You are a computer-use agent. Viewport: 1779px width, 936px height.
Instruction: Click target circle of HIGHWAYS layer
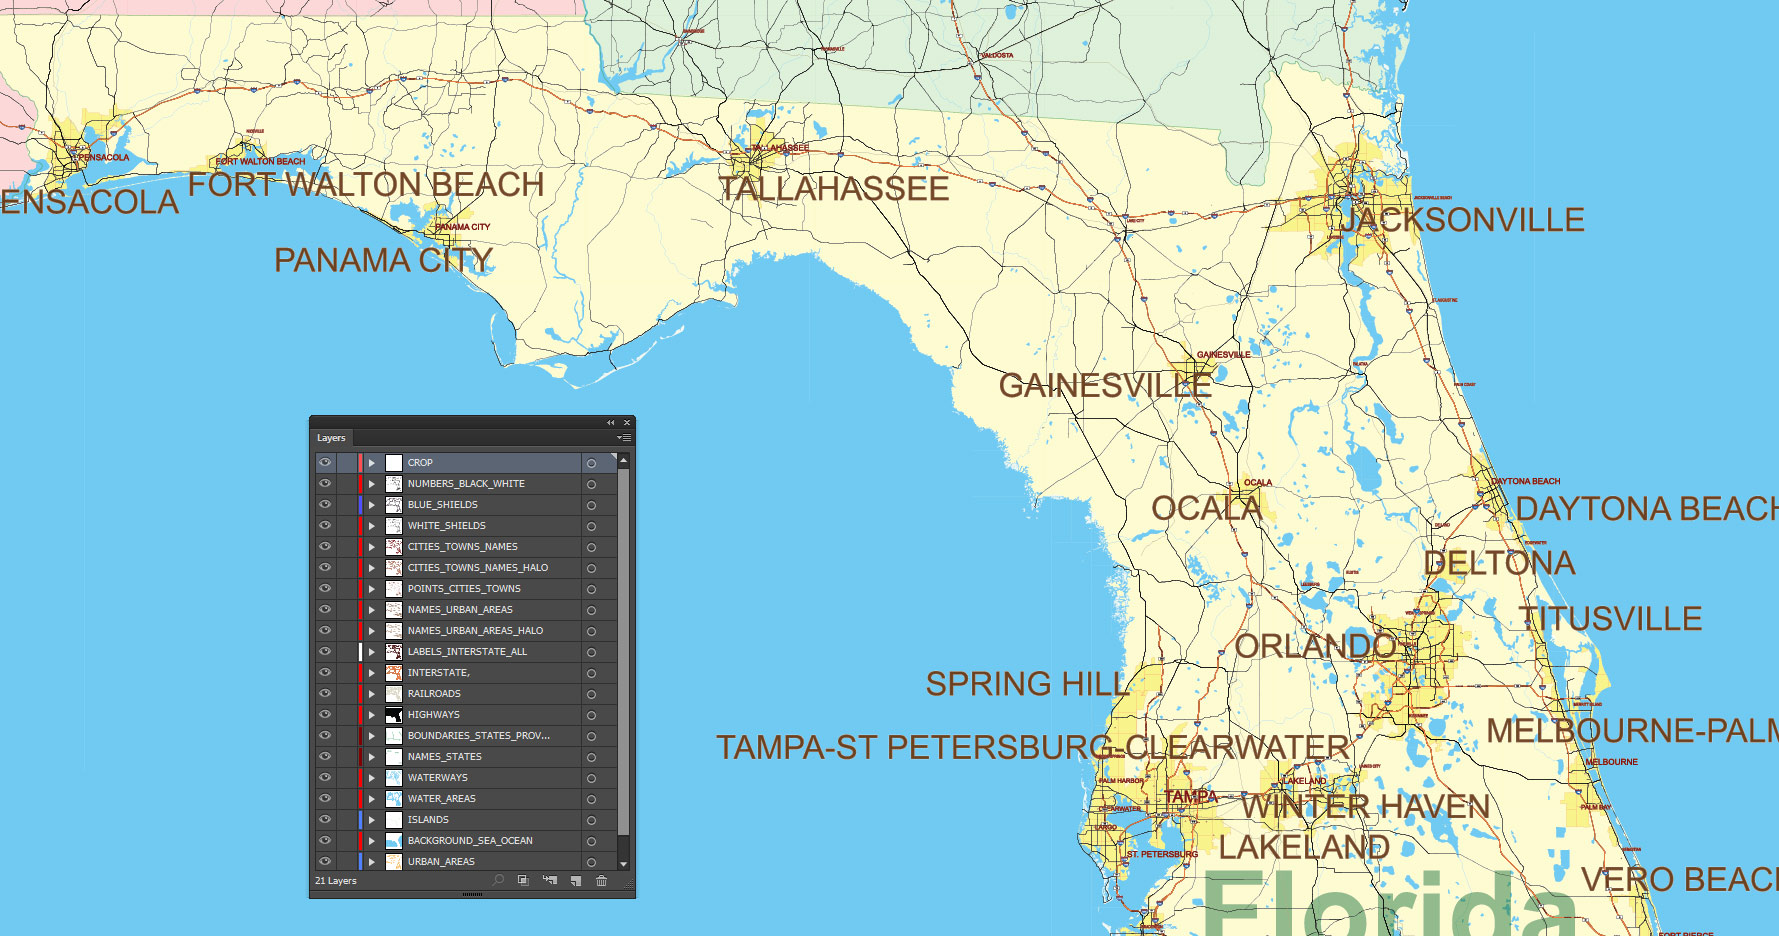(591, 715)
